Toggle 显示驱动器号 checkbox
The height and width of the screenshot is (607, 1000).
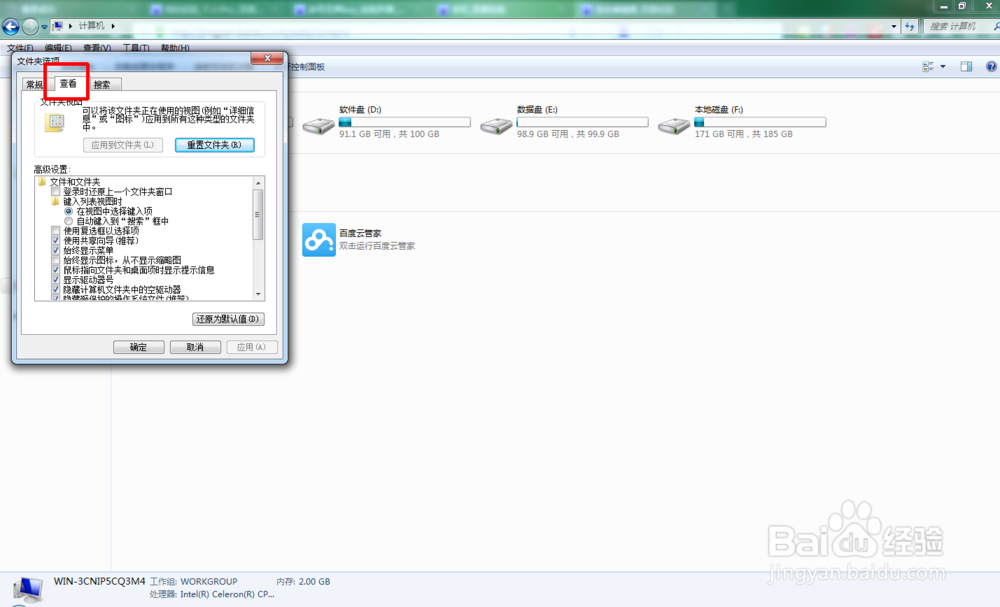point(55,280)
